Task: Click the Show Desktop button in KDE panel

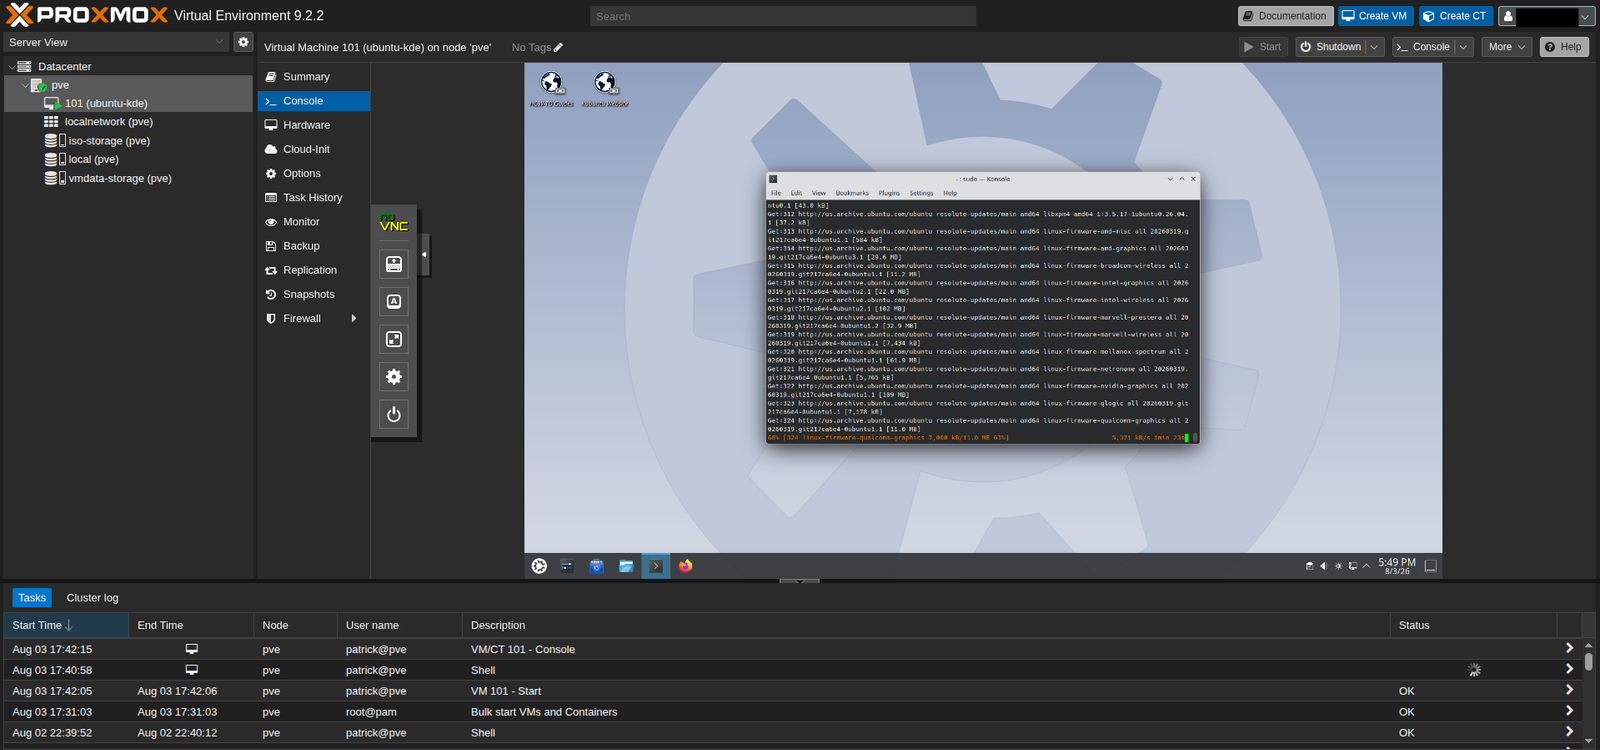Action: 1431,566
